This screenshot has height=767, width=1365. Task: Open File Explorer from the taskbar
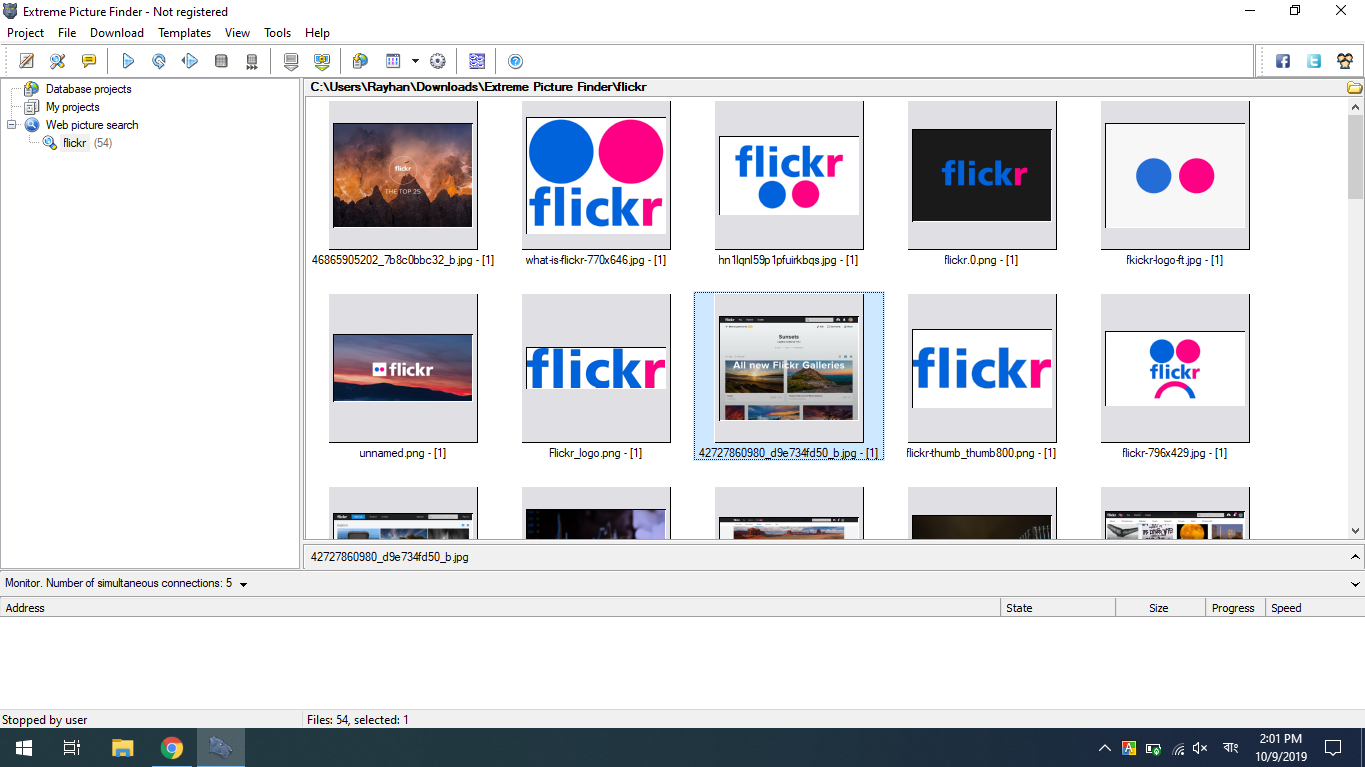pos(122,748)
